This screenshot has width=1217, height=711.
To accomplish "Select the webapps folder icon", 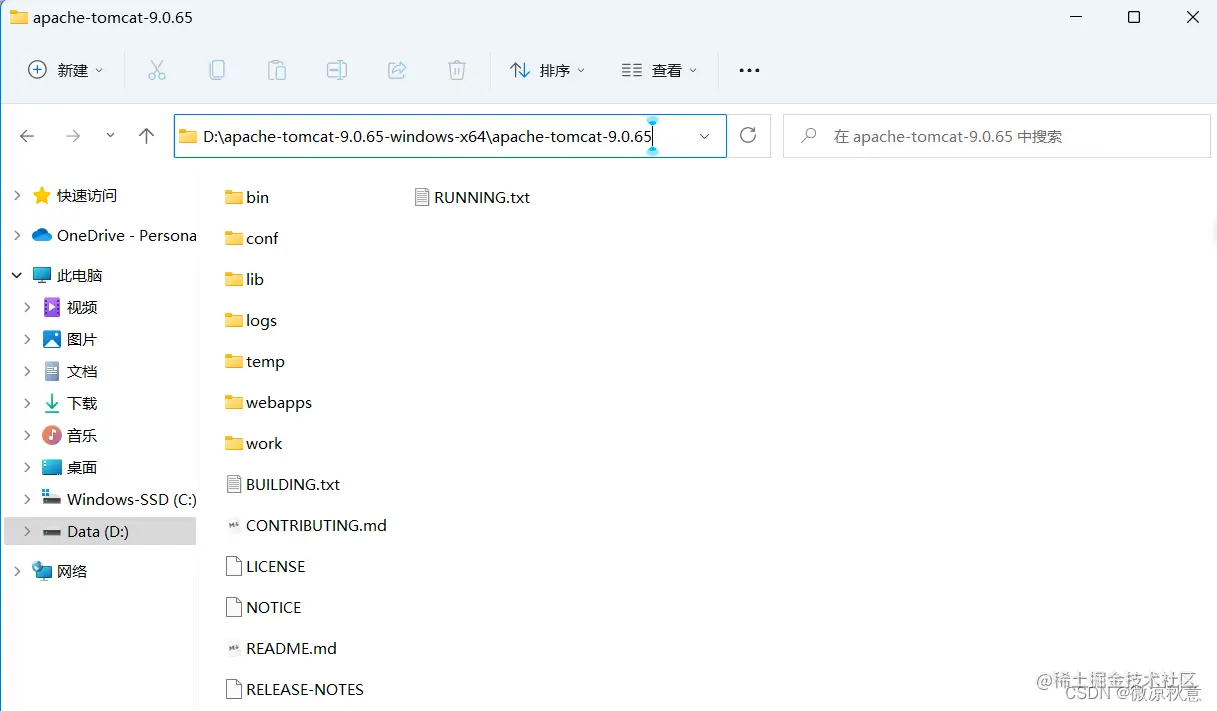I will [234, 402].
